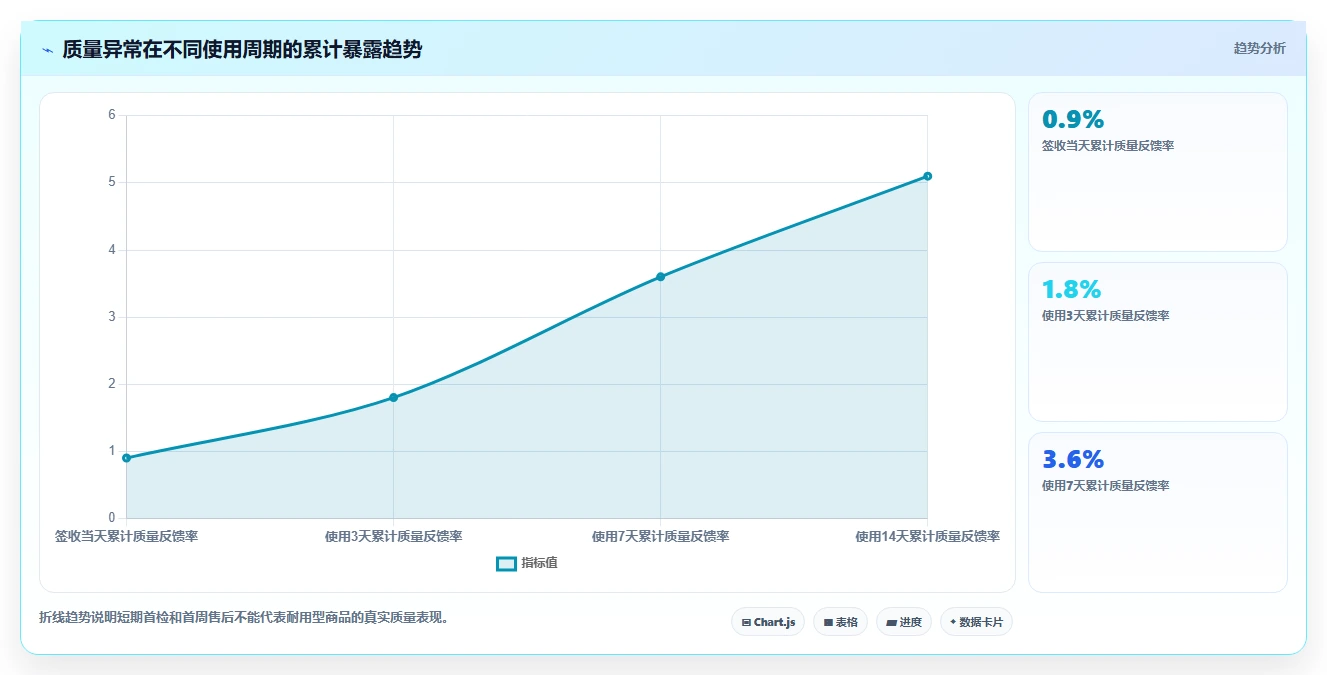Click the 指标值 legend text

pos(539,563)
